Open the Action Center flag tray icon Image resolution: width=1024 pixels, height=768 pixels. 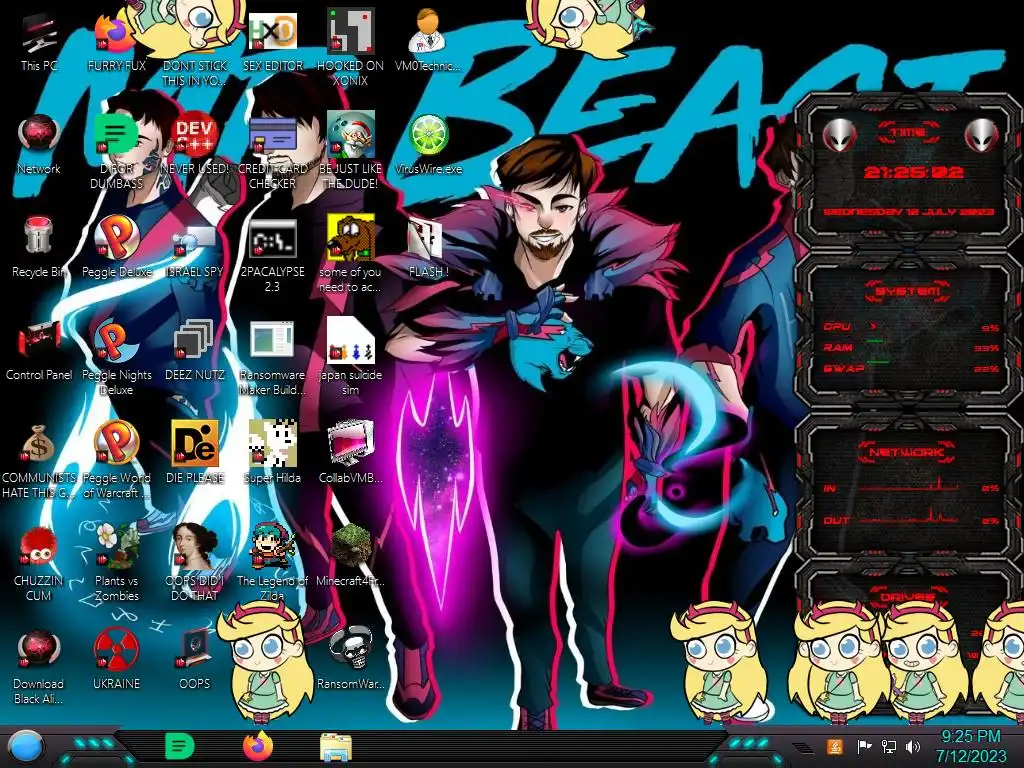(864, 746)
